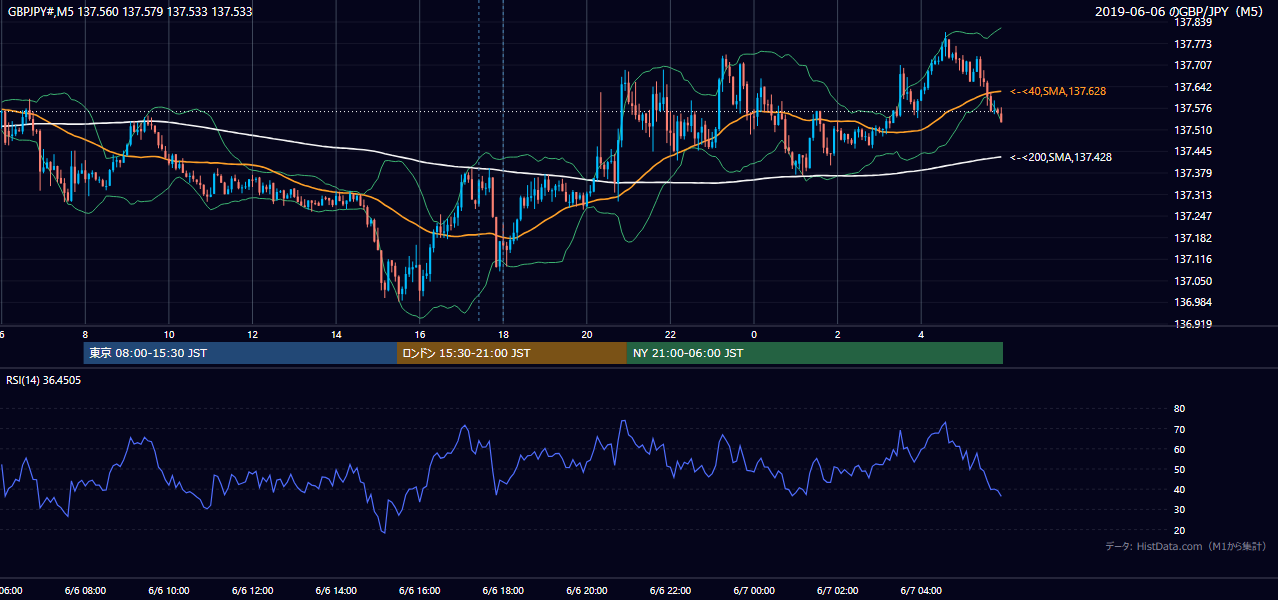The width and height of the screenshot is (1278, 600).
Task: Select price level 137.510 on the price axis
Action: (x=1192, y=130)
